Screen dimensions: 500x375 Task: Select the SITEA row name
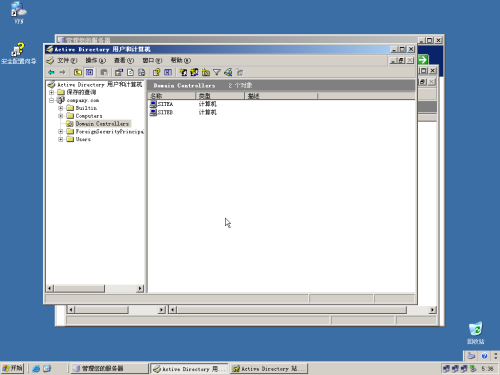pyautogui.click(x=165, y=104)
